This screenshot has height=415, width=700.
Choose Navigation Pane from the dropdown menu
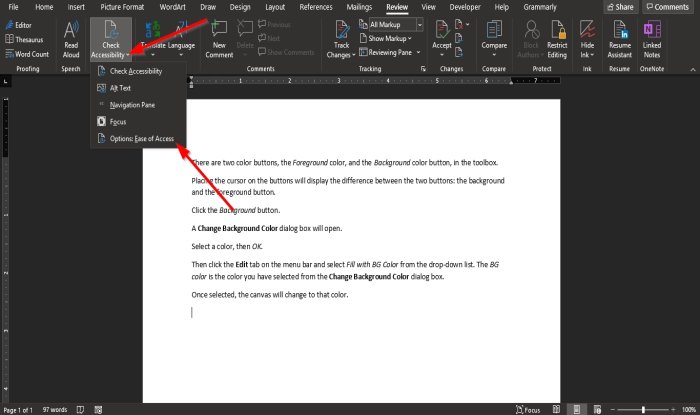tap(138, 105)
